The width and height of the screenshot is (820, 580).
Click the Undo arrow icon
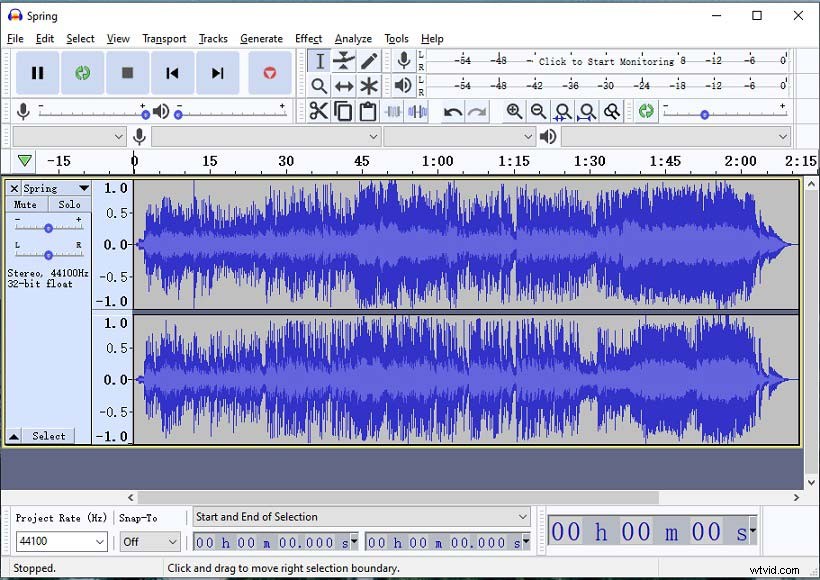click(x=453, y=111)
